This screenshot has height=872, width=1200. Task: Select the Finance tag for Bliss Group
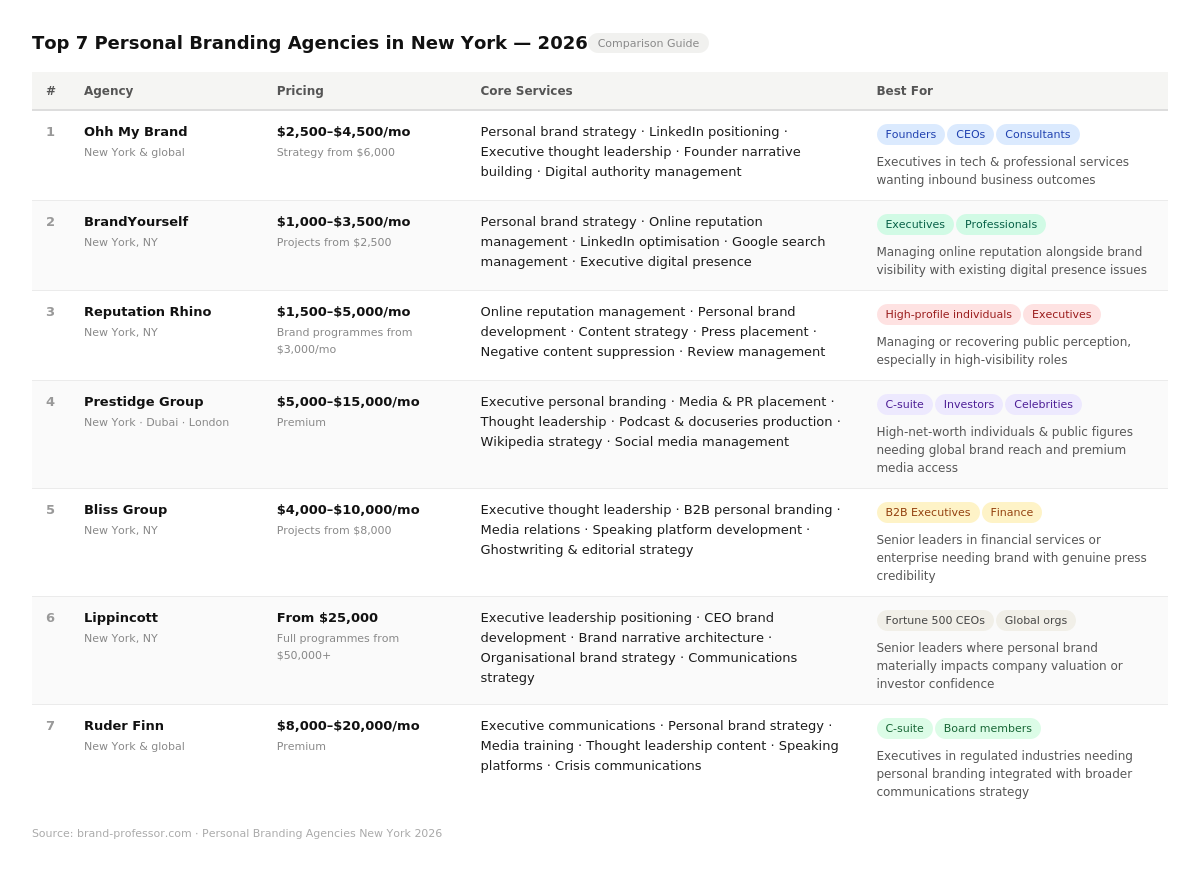[1011, 512]
